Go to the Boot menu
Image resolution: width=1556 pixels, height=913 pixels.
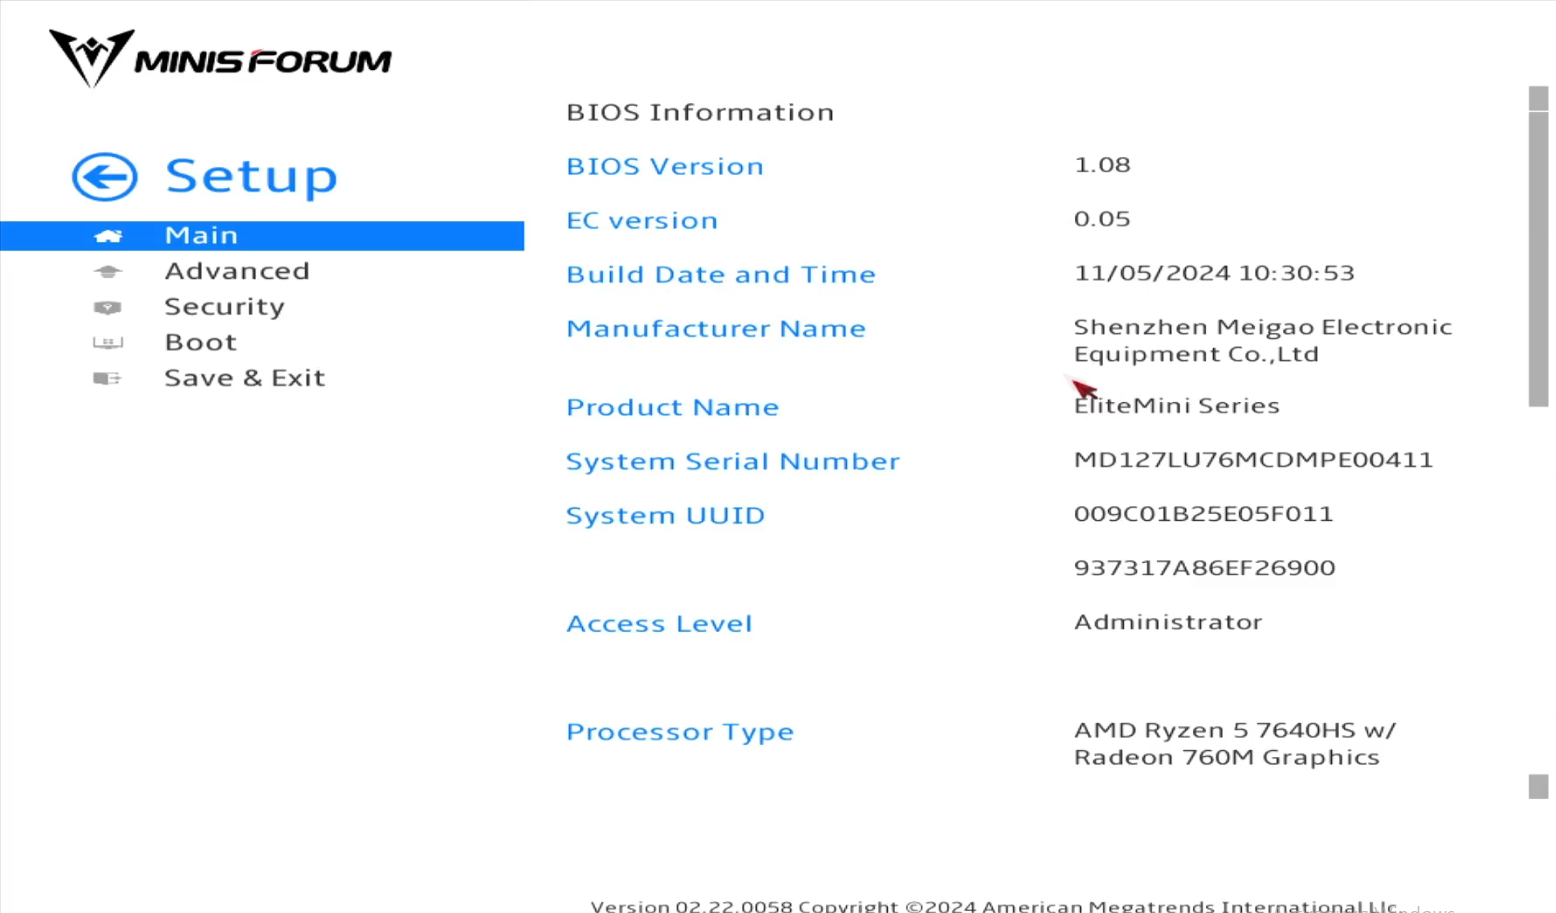coord(200,343)
